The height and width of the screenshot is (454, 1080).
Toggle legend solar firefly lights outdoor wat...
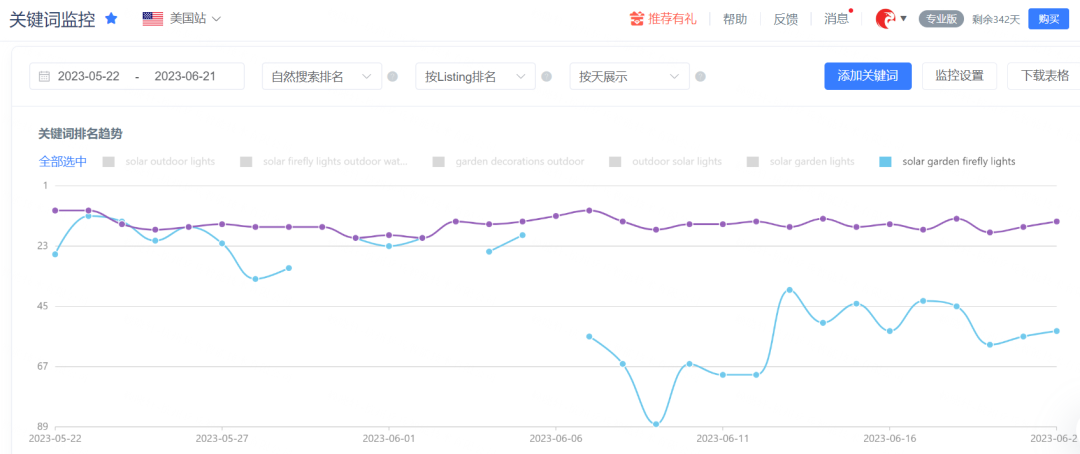pos(324,162)
